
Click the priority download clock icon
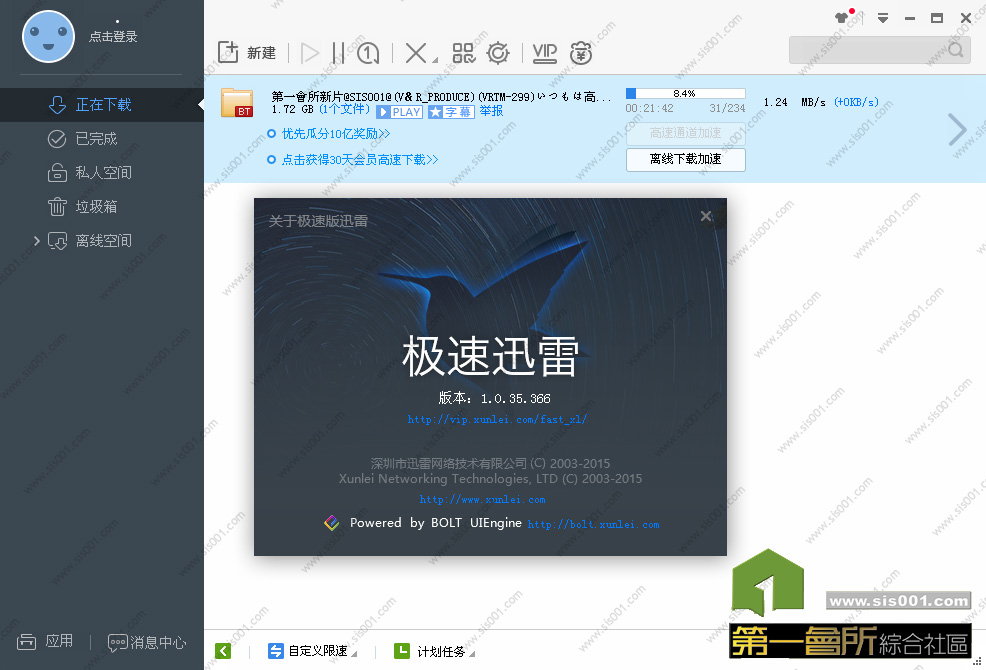tap(368, 53)
